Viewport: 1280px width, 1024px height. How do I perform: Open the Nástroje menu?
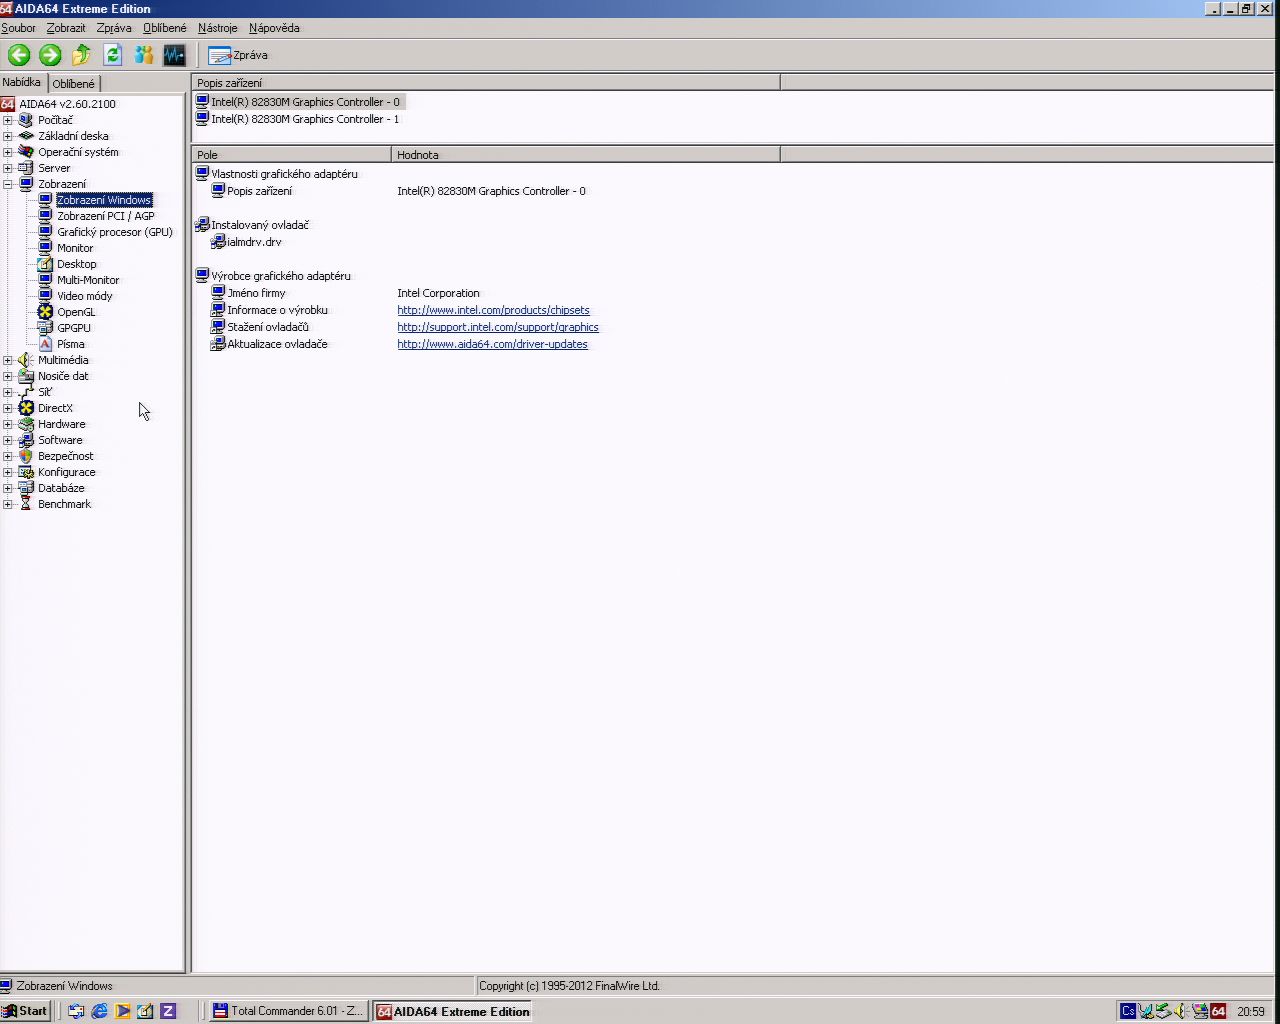(x=217, y=28)
